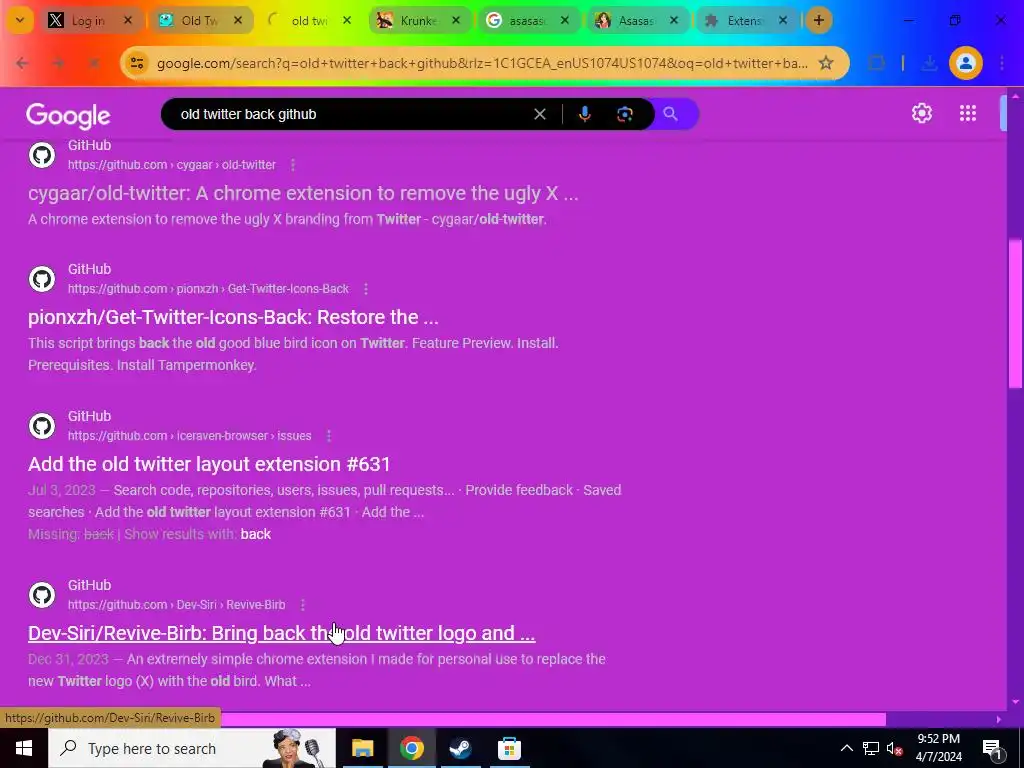
Task: Go back to previous page
Action: 22,63
